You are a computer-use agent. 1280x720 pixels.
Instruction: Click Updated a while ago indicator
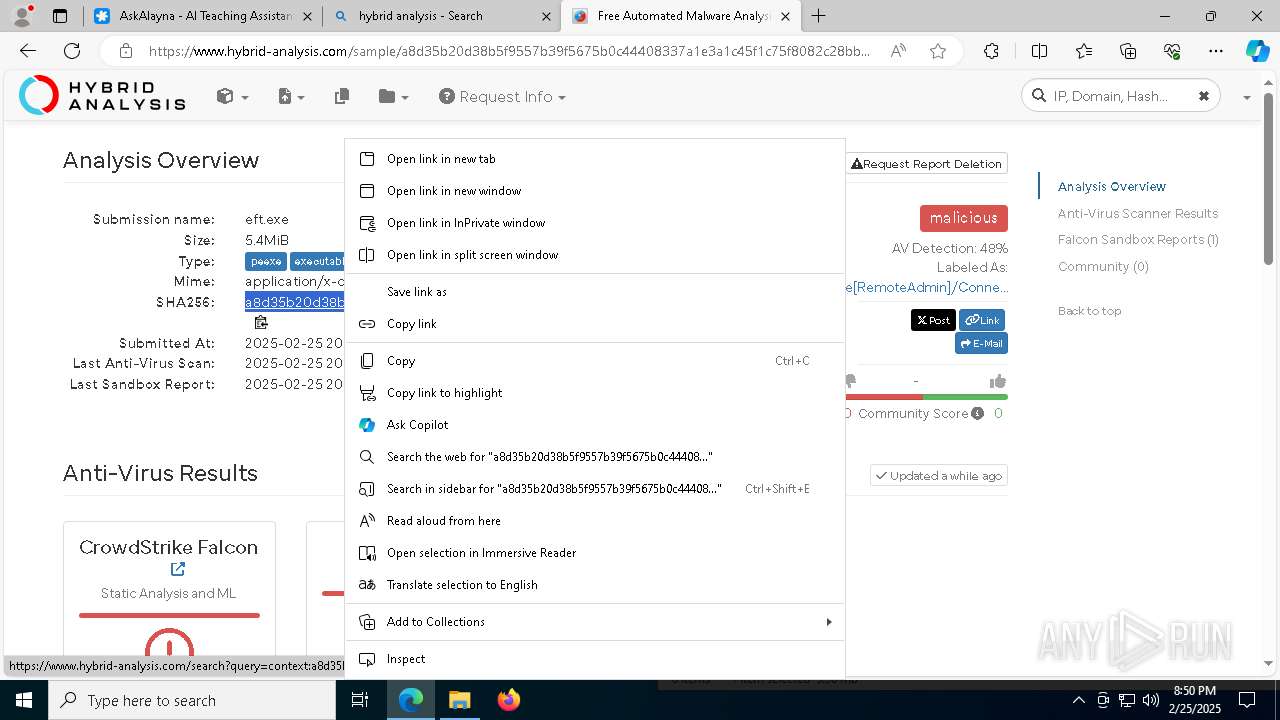click(938, 476)
